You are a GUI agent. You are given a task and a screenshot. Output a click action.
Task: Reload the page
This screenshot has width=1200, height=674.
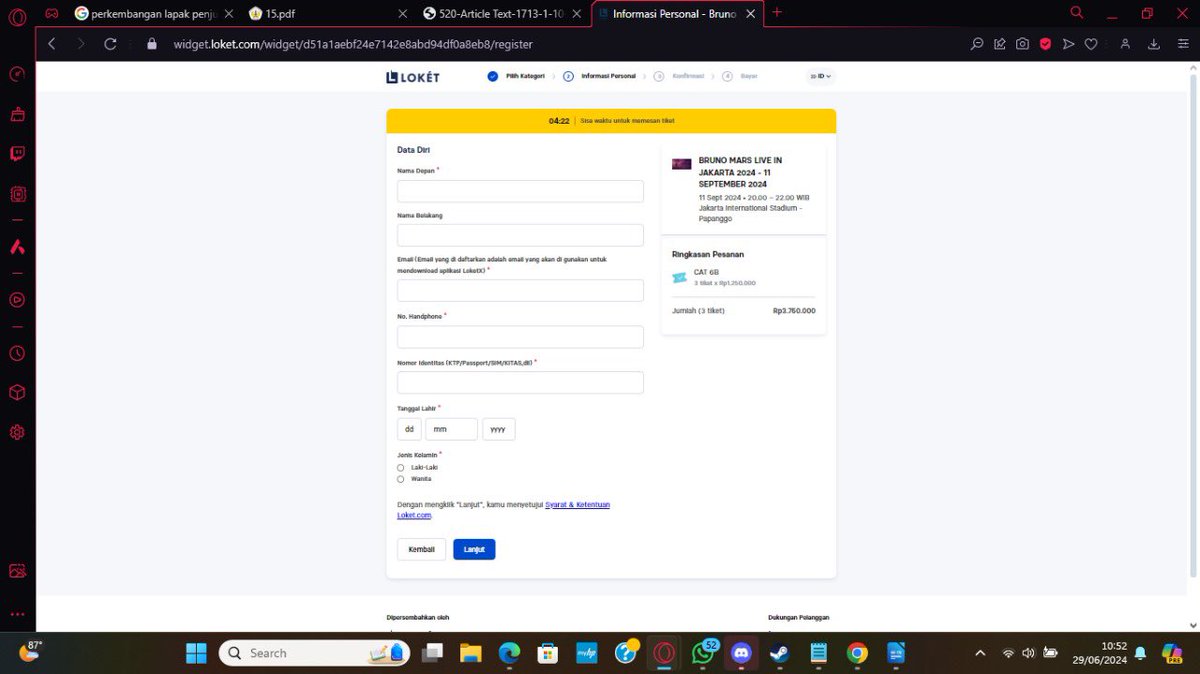tap(110, 44)
